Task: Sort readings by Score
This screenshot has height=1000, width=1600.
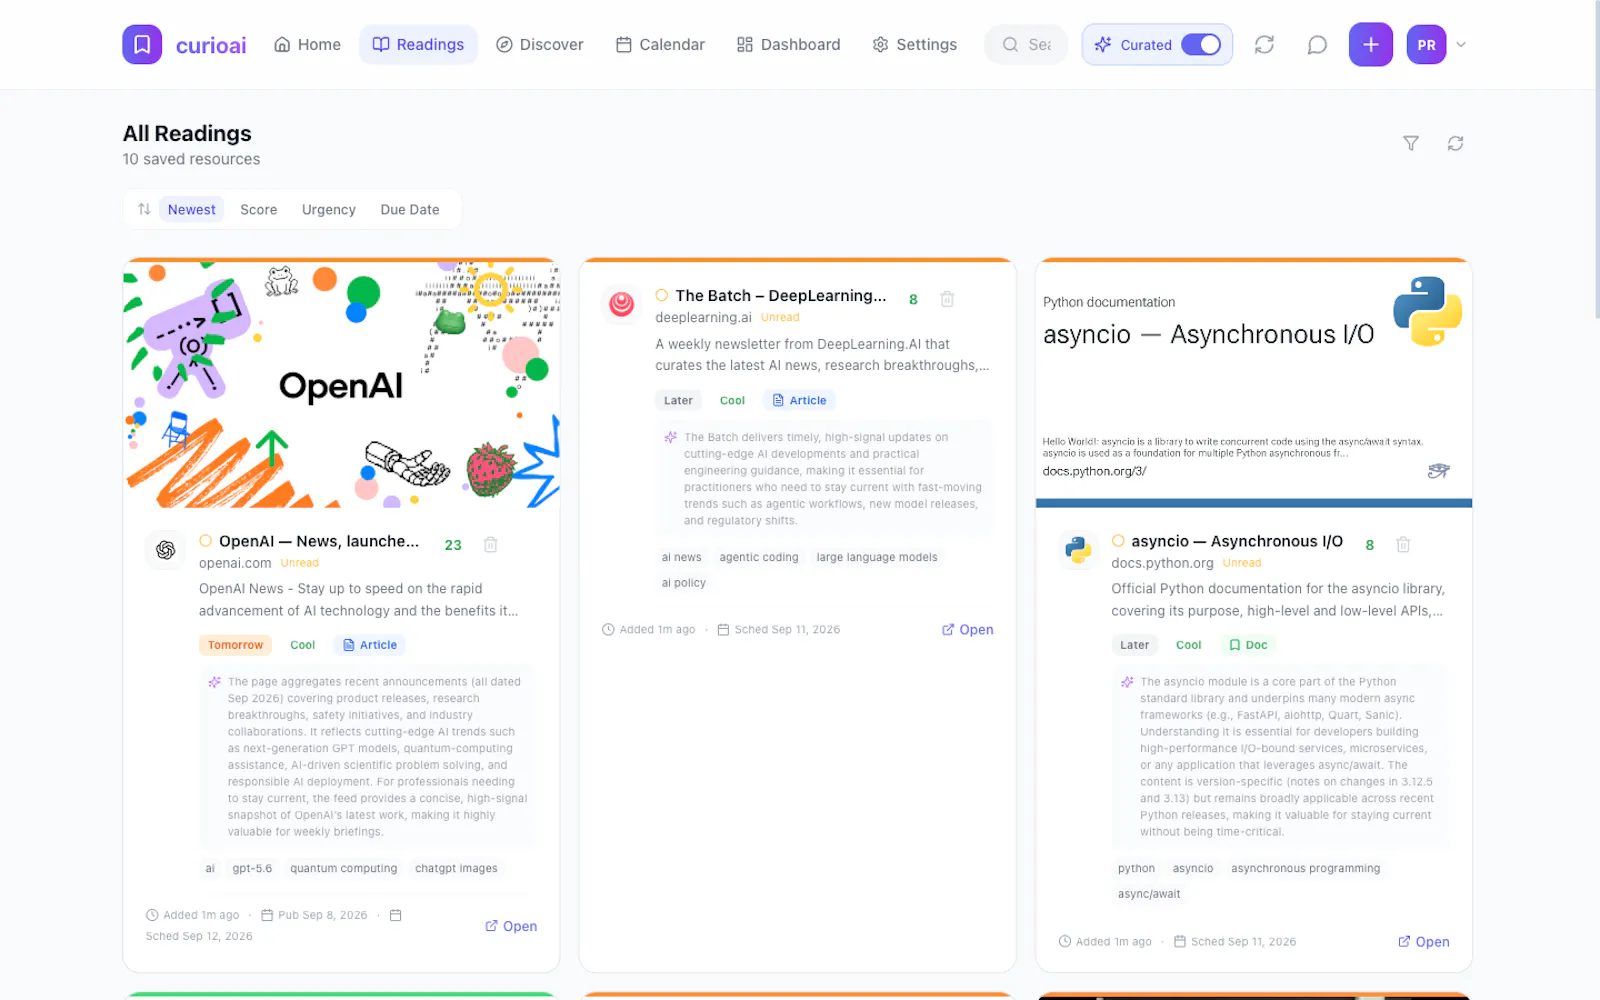Action: (x=258, y=209)
